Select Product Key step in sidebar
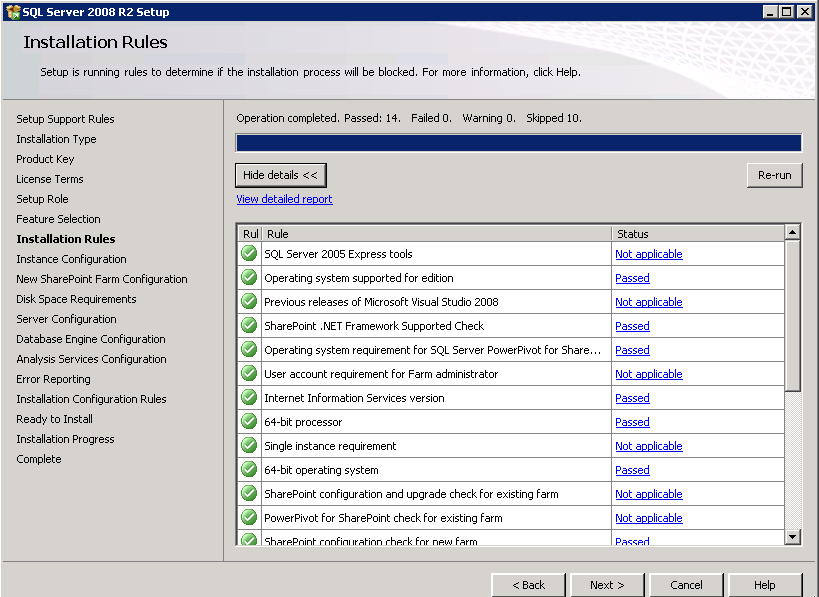 tap(45, 159)
